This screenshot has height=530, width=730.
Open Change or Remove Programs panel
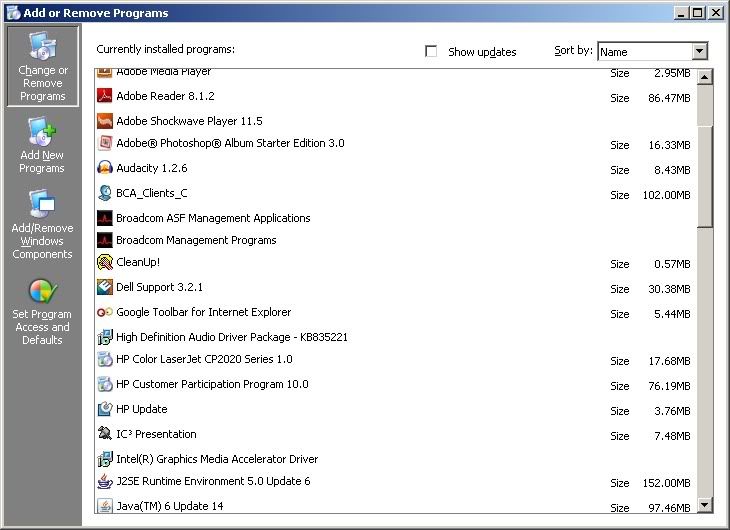42,66
